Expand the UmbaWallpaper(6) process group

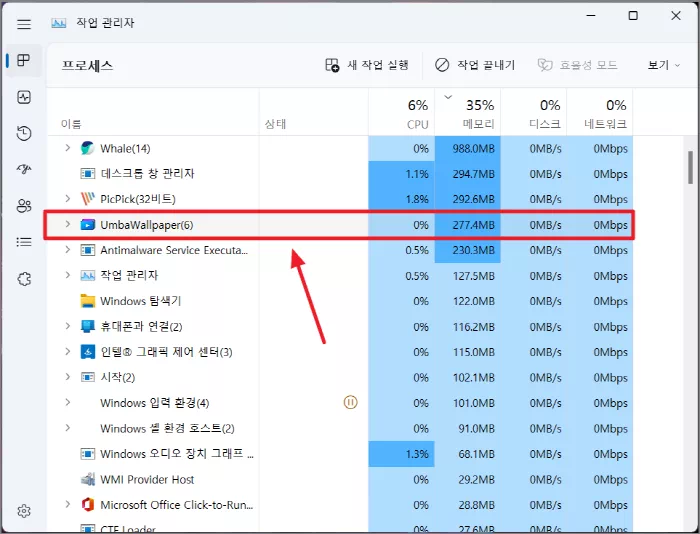[67, 224]
